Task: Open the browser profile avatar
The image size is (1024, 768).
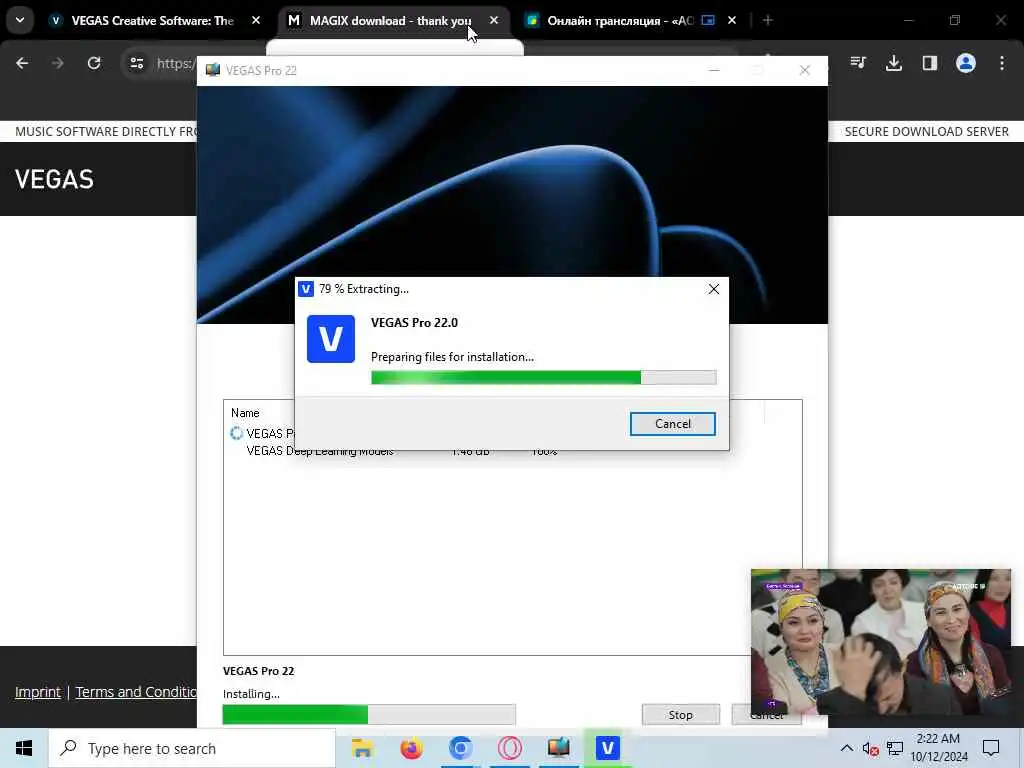Action: click(x=966, y=63)
